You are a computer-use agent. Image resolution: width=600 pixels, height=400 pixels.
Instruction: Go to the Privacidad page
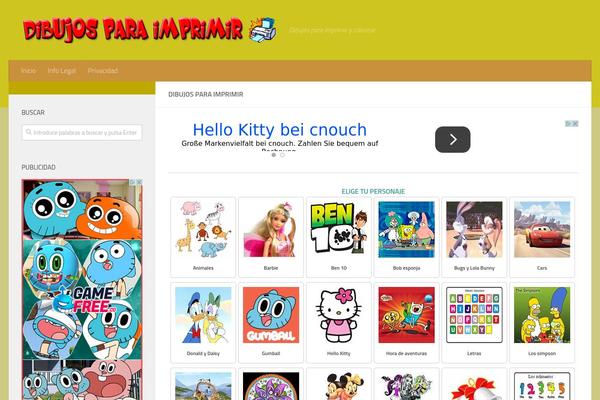tap(103, 70)
